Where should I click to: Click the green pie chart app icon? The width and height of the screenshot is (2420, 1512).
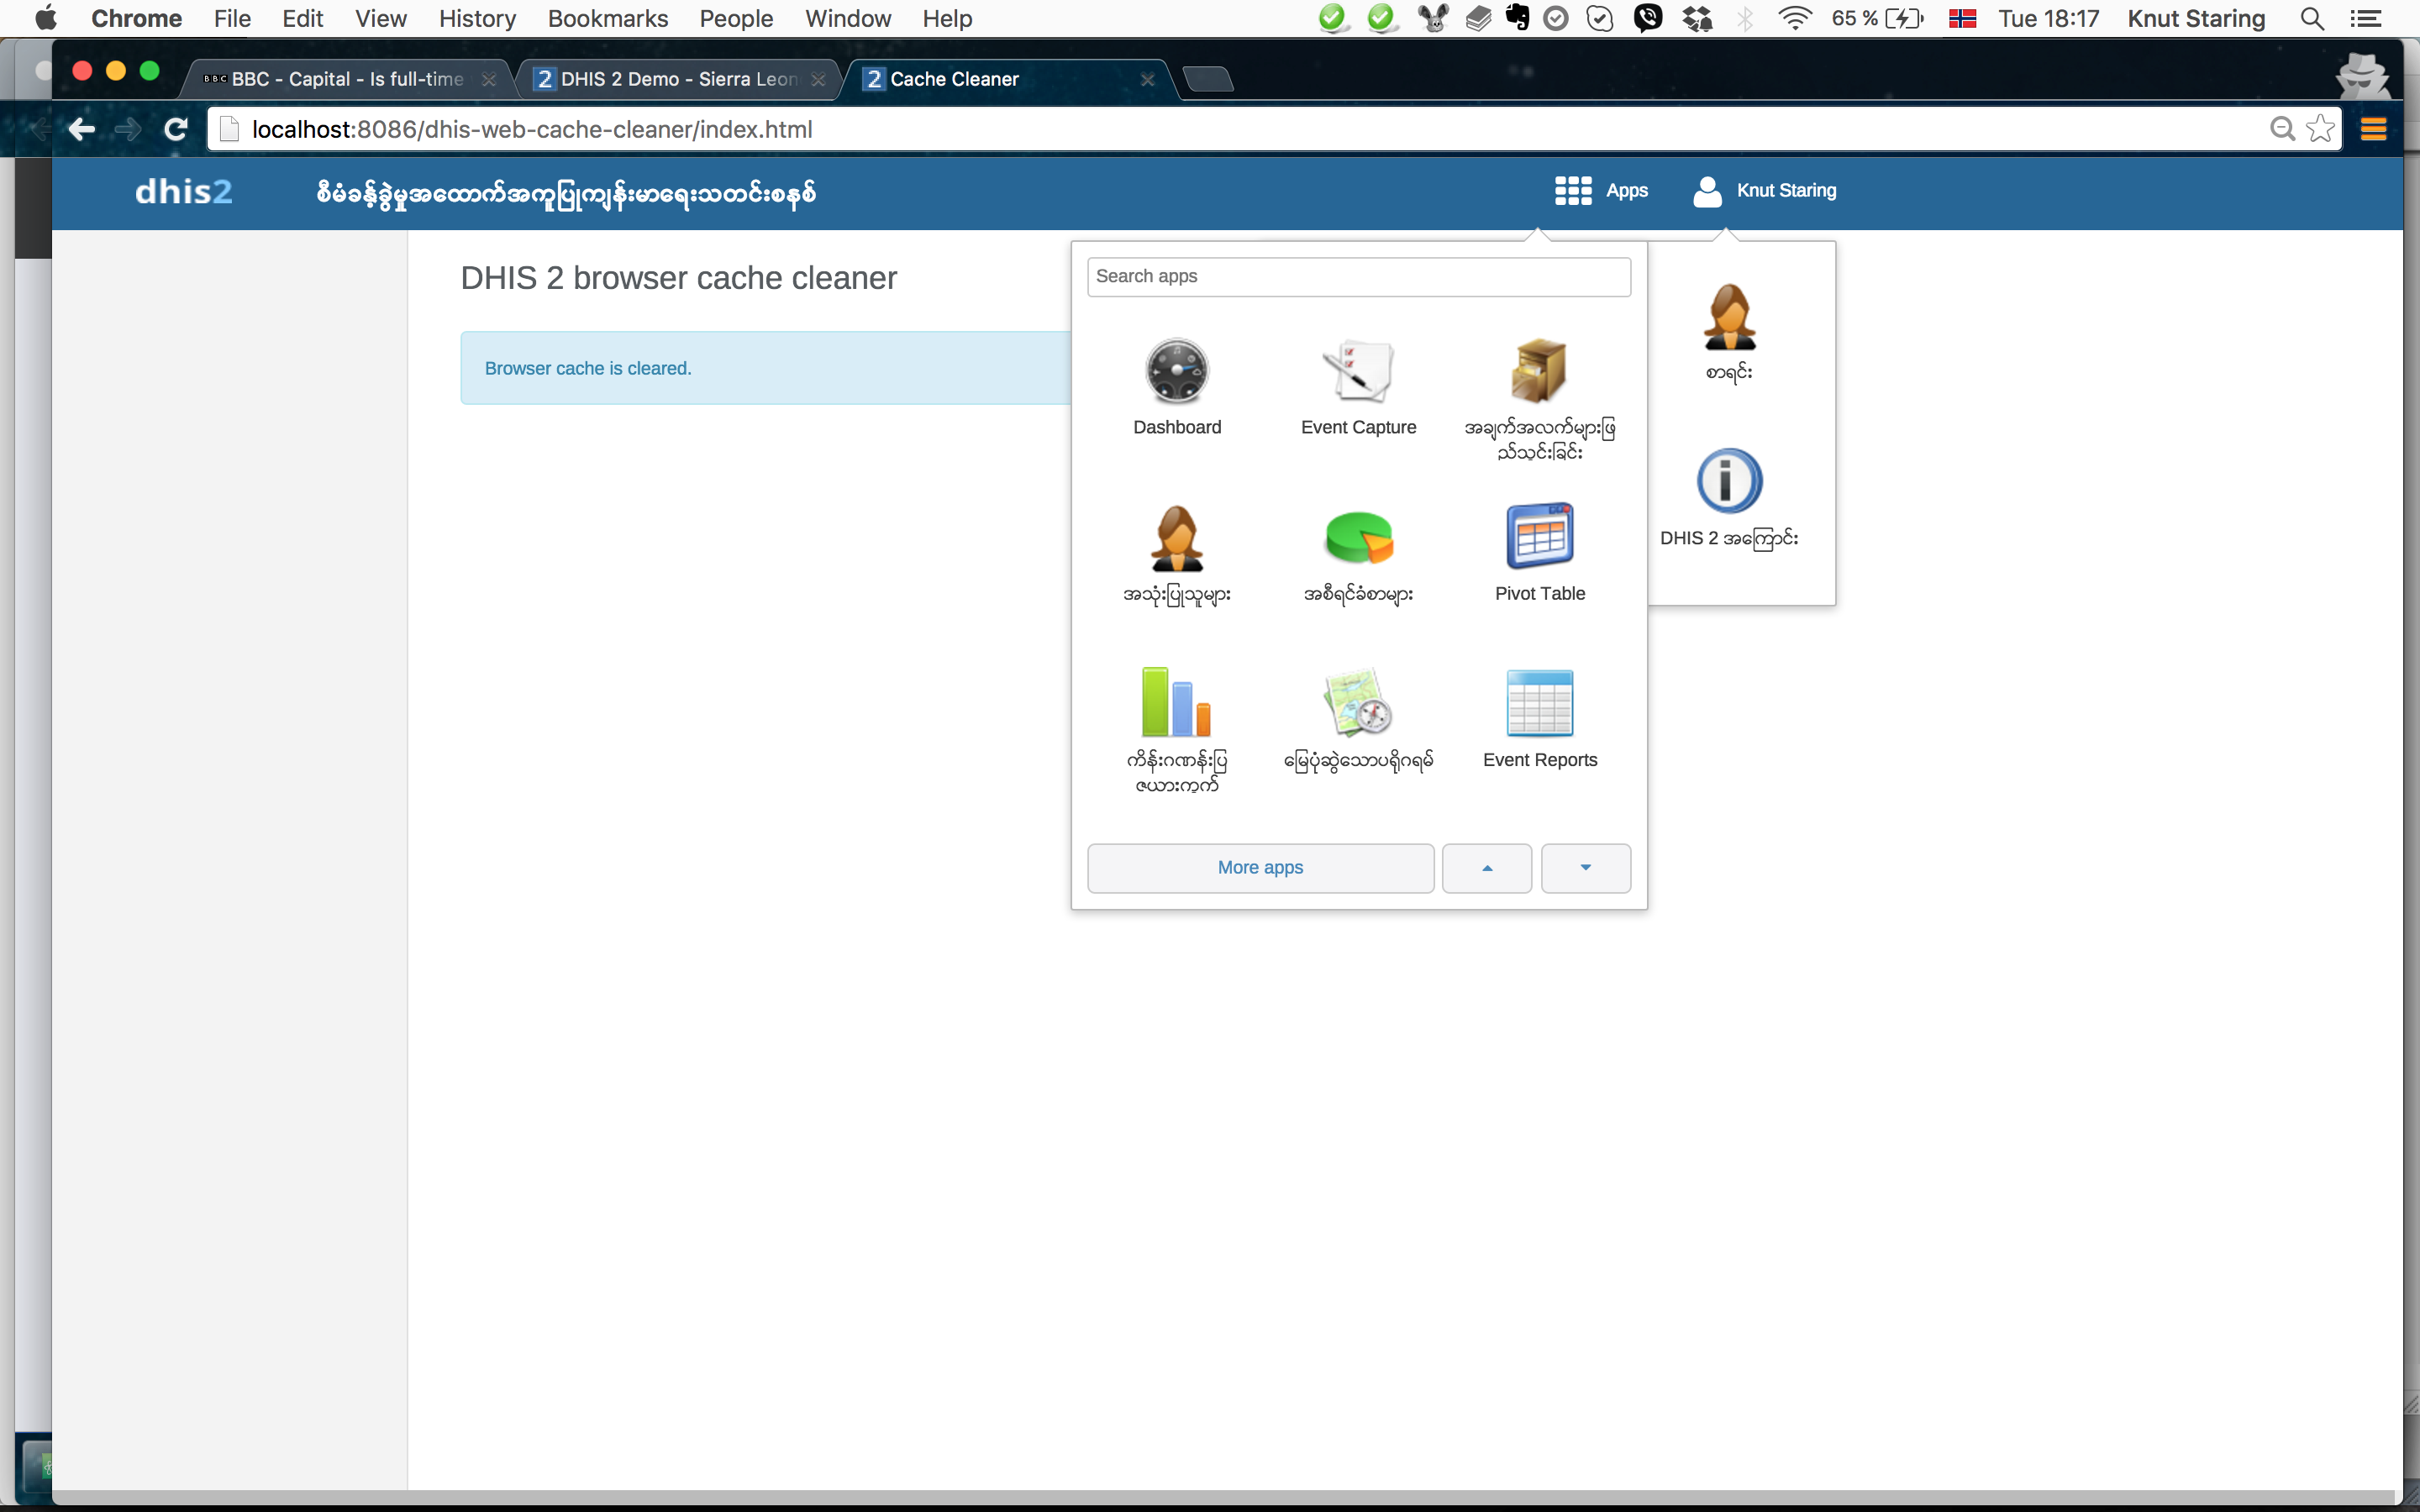(x=1358, y=538)
